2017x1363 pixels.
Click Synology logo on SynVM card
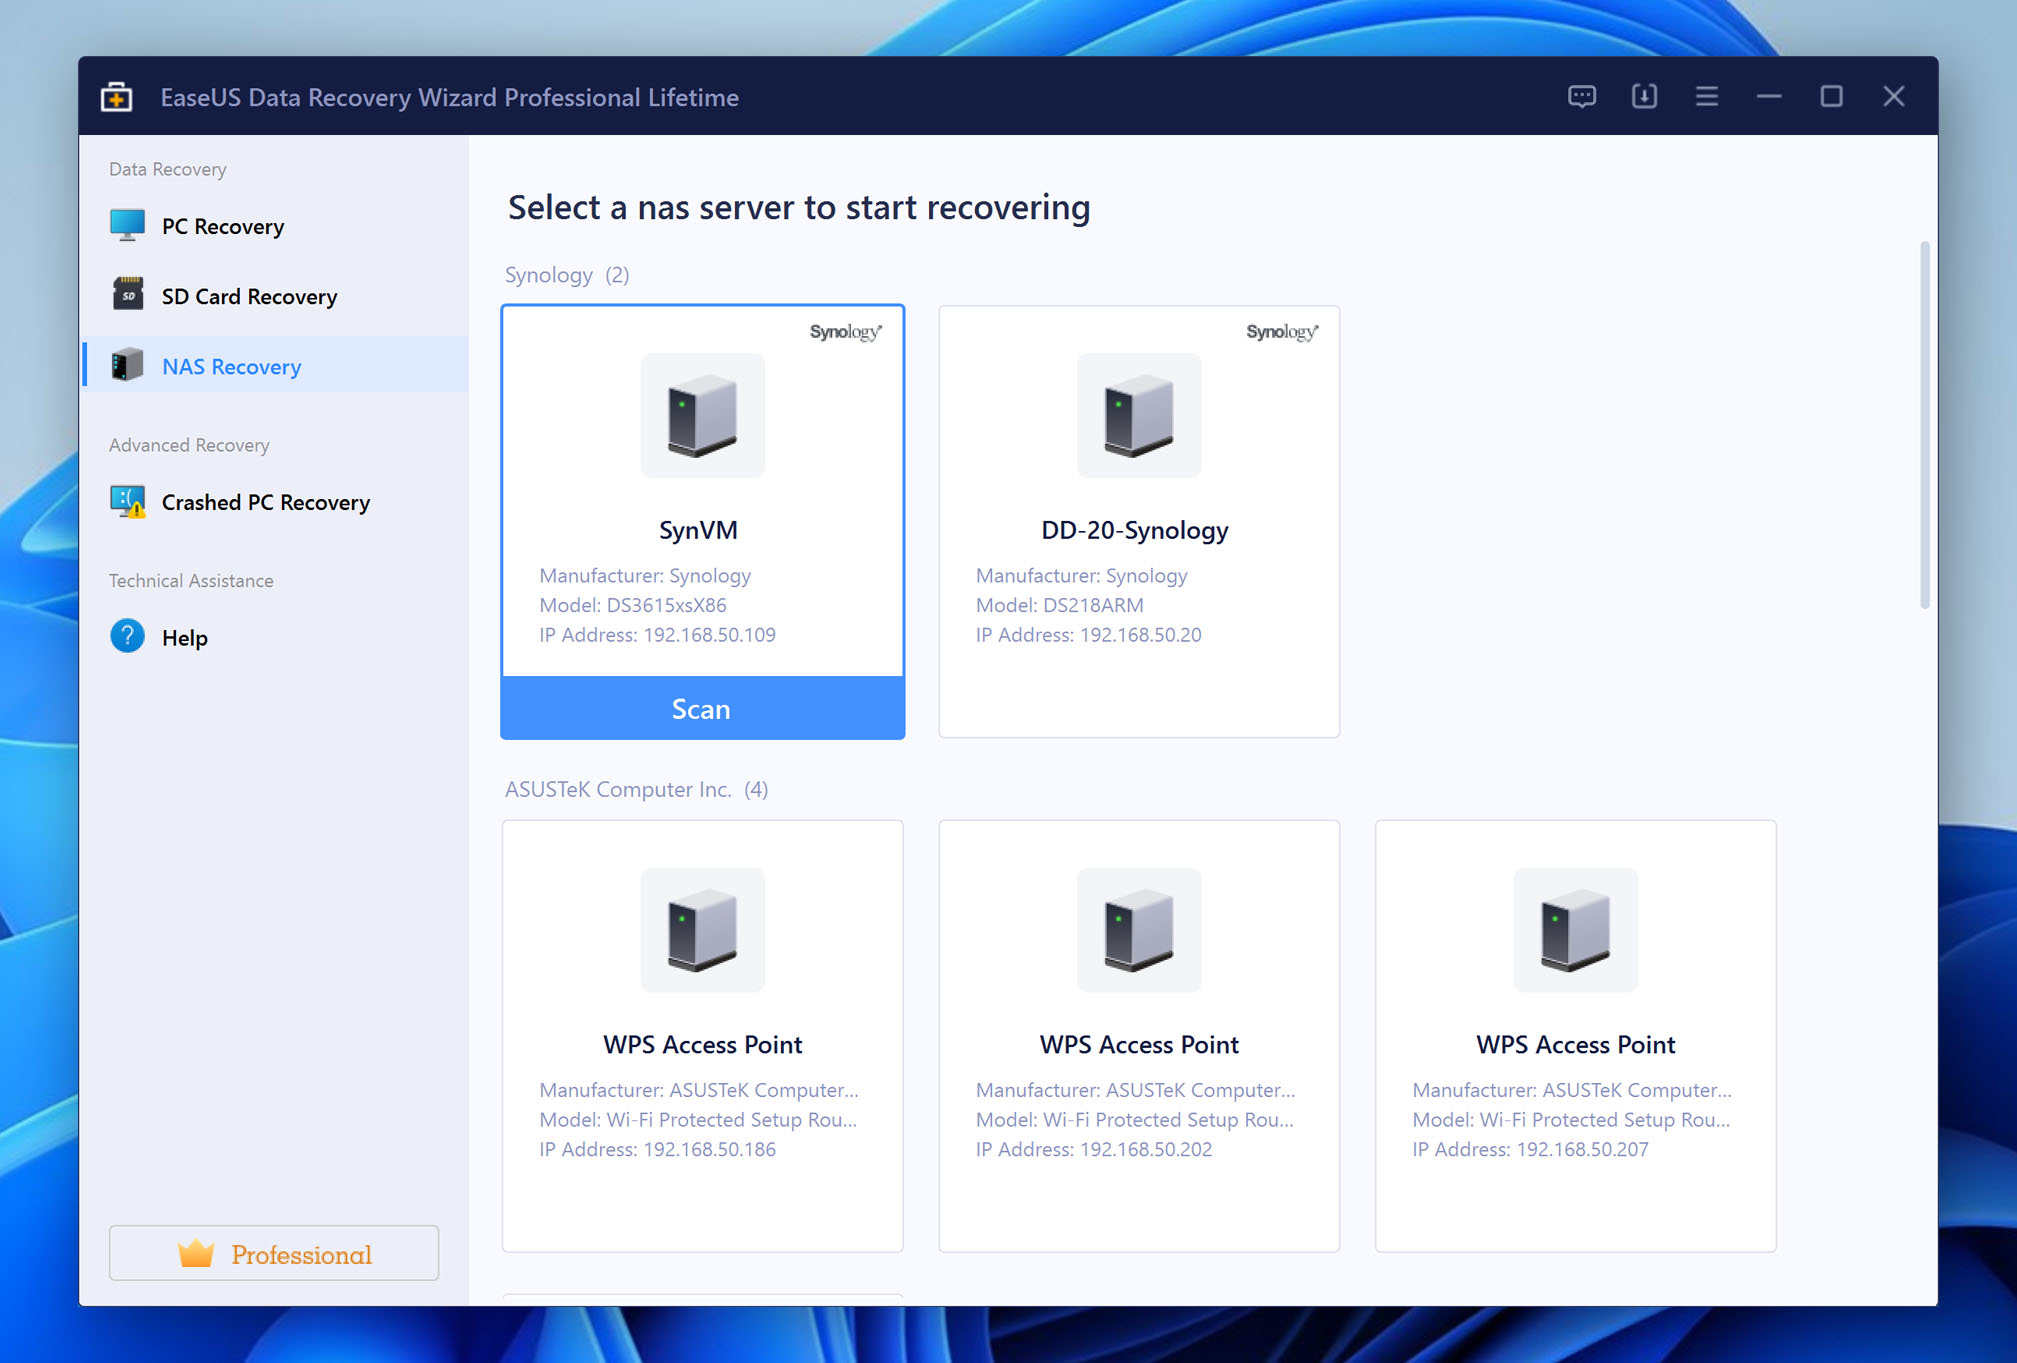(x=846, y=332)
